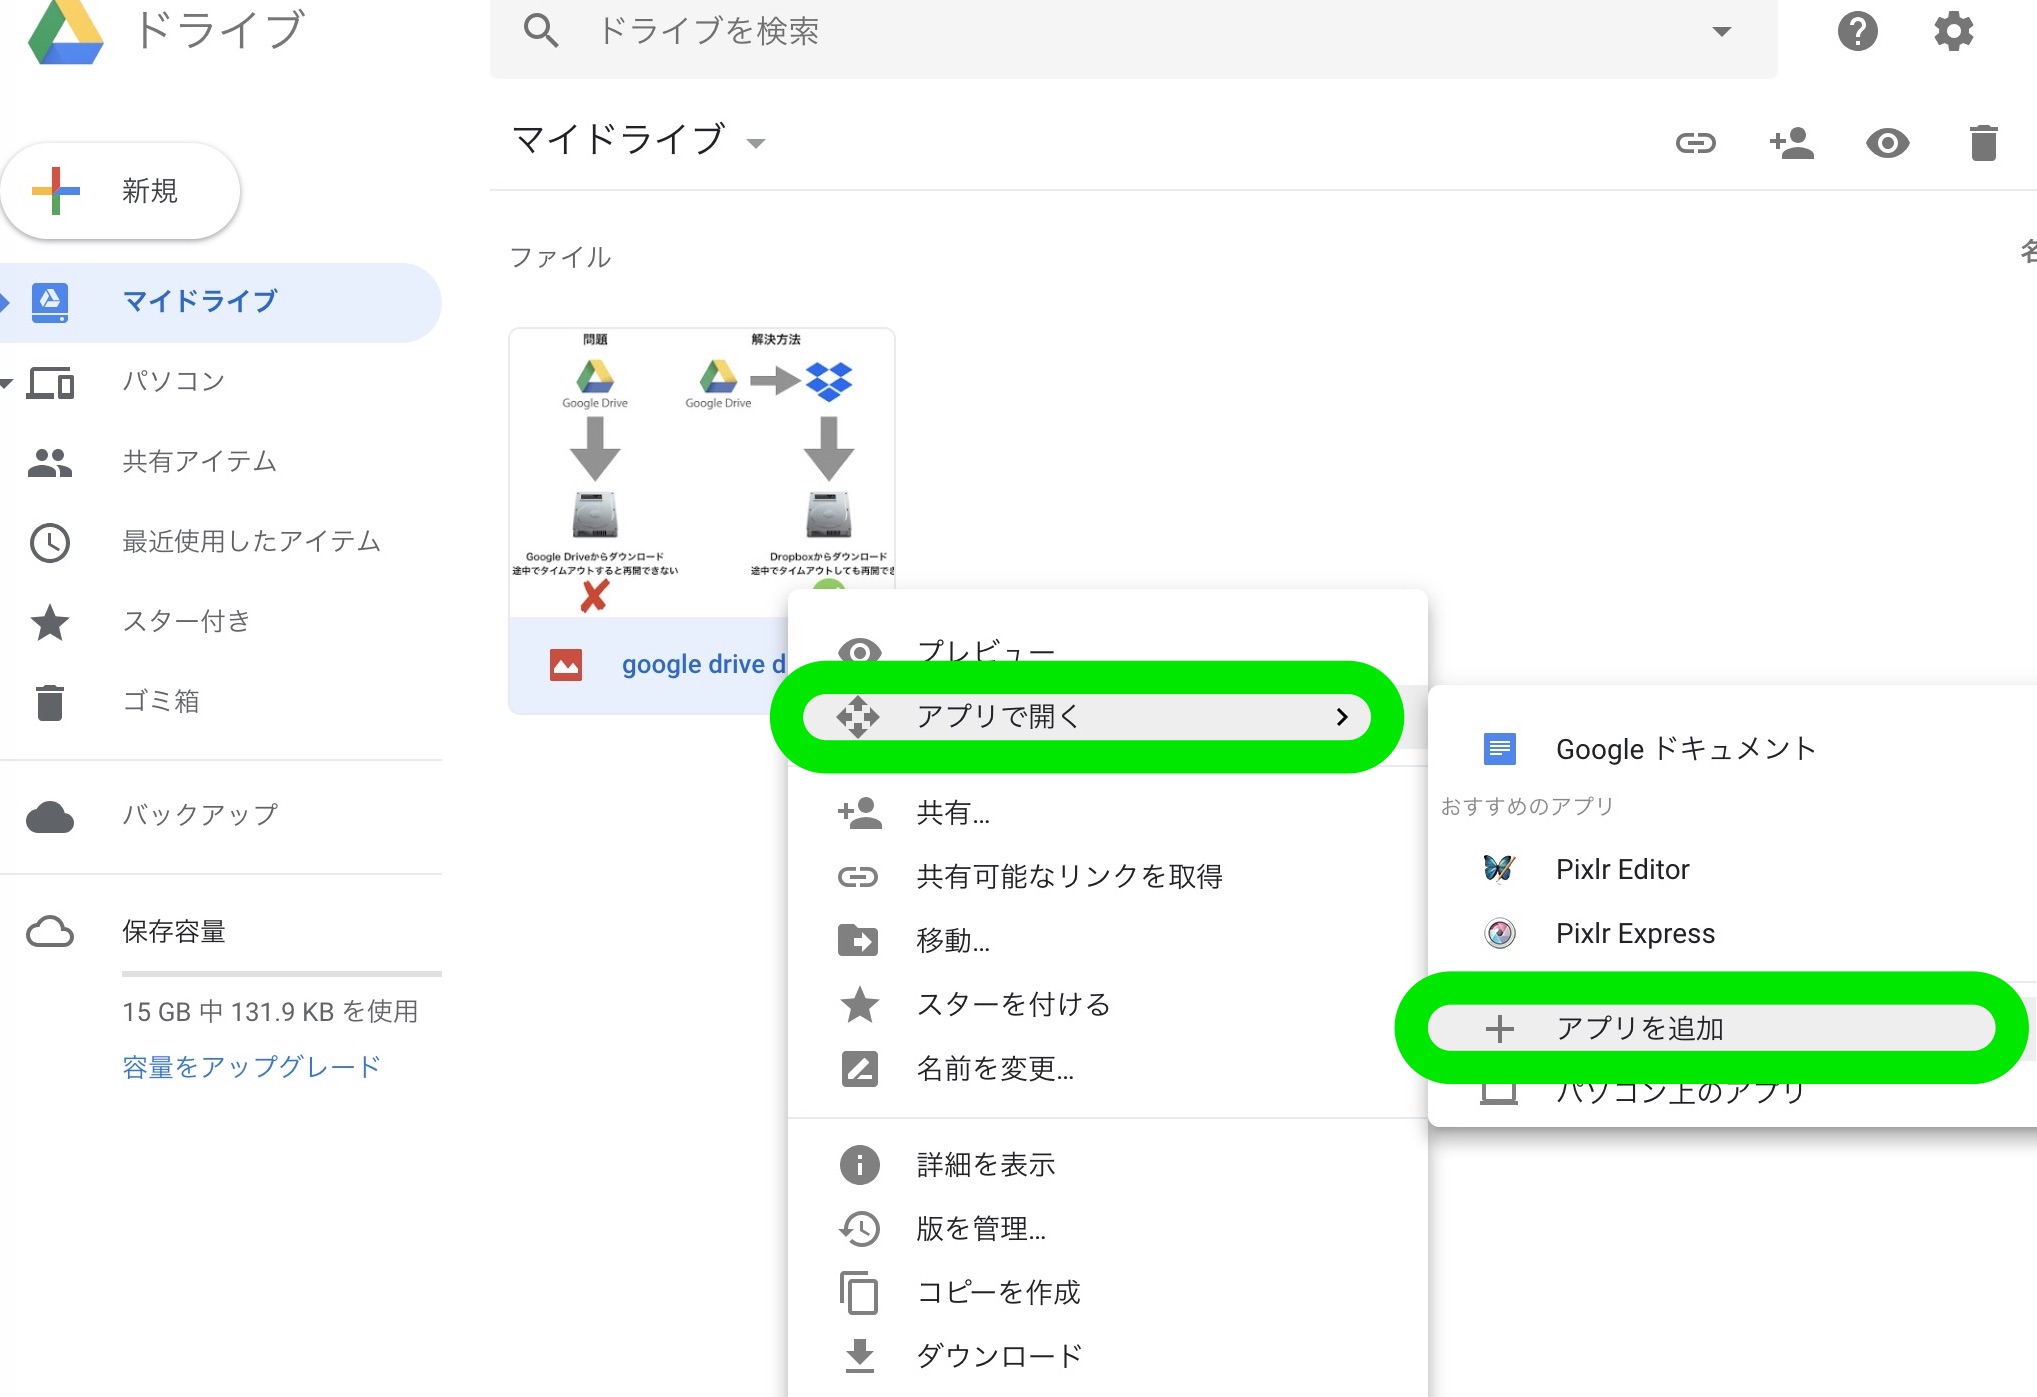Click the get shareable link toolbar icon
The width and height of the screenshot is (2037, 1397).
1696,144
